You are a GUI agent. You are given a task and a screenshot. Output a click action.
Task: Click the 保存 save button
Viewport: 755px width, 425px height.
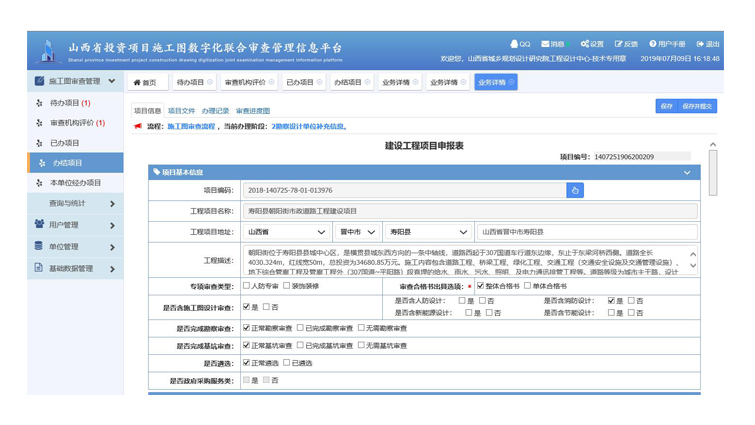coord(667,106)
